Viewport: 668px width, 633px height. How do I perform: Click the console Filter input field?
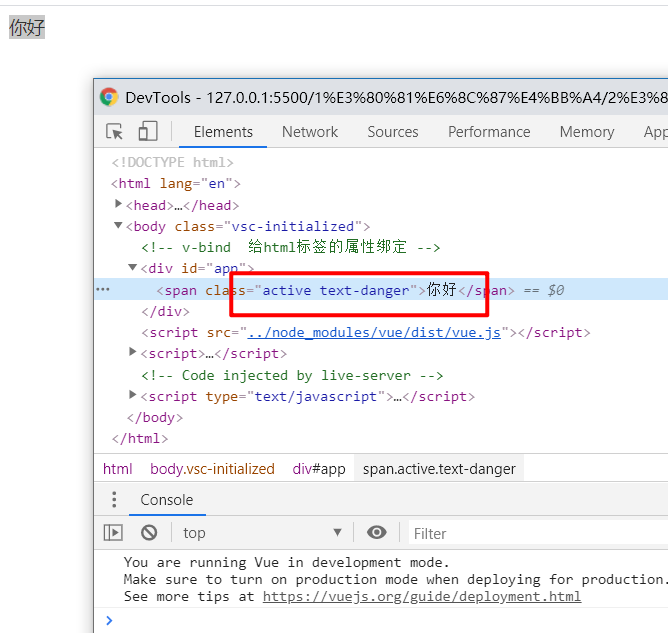(x=538, y=533)
